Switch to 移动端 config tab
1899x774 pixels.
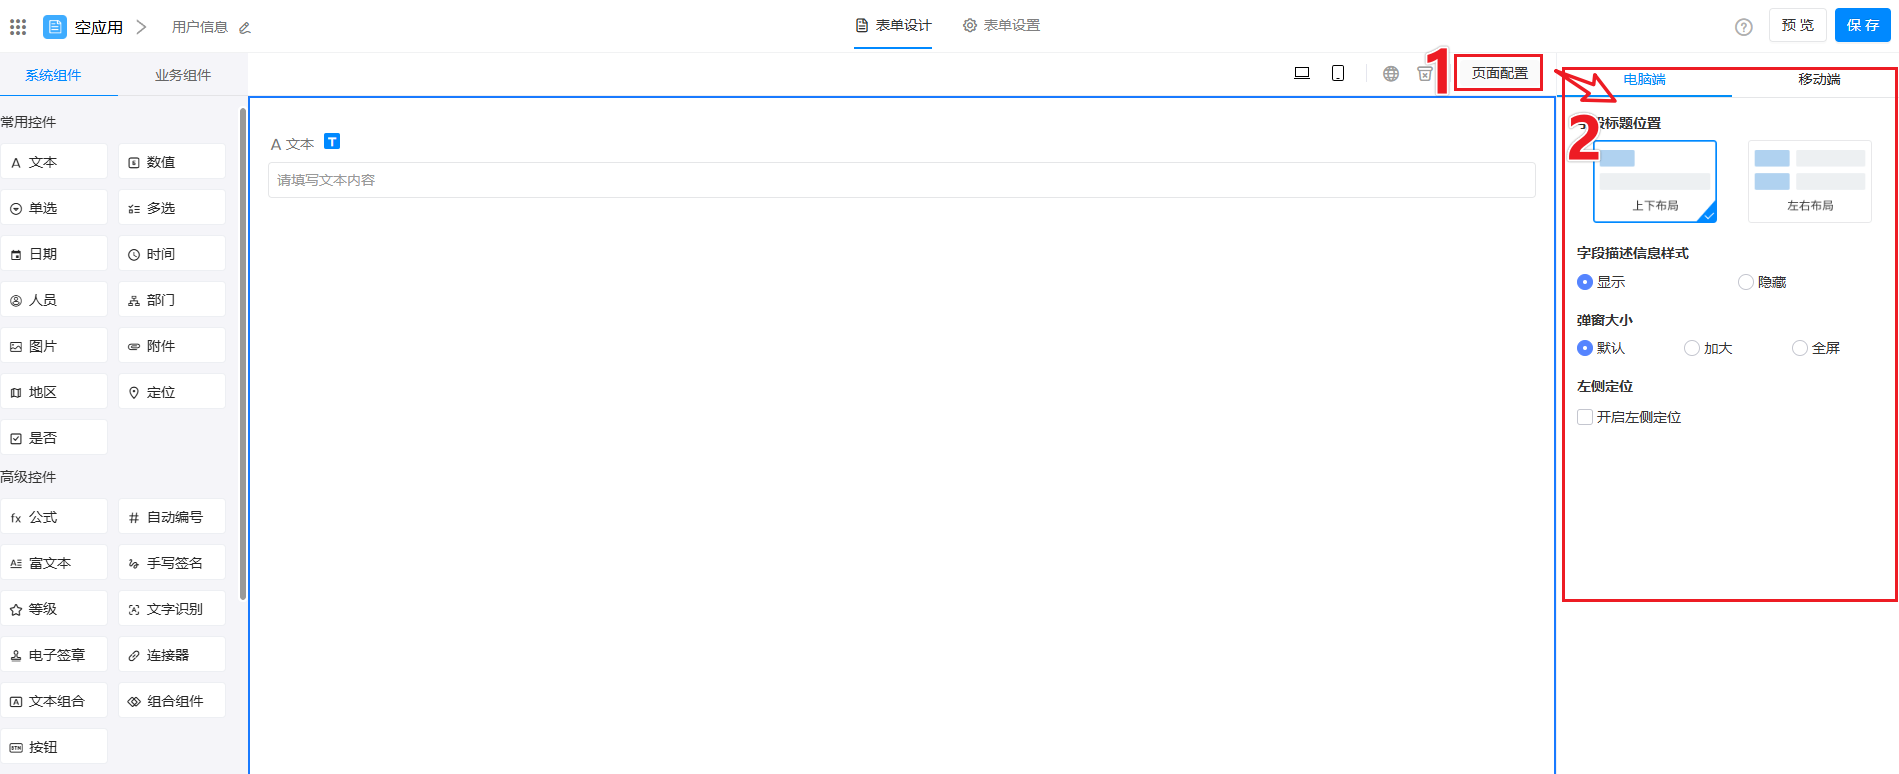pos(1818,79)
